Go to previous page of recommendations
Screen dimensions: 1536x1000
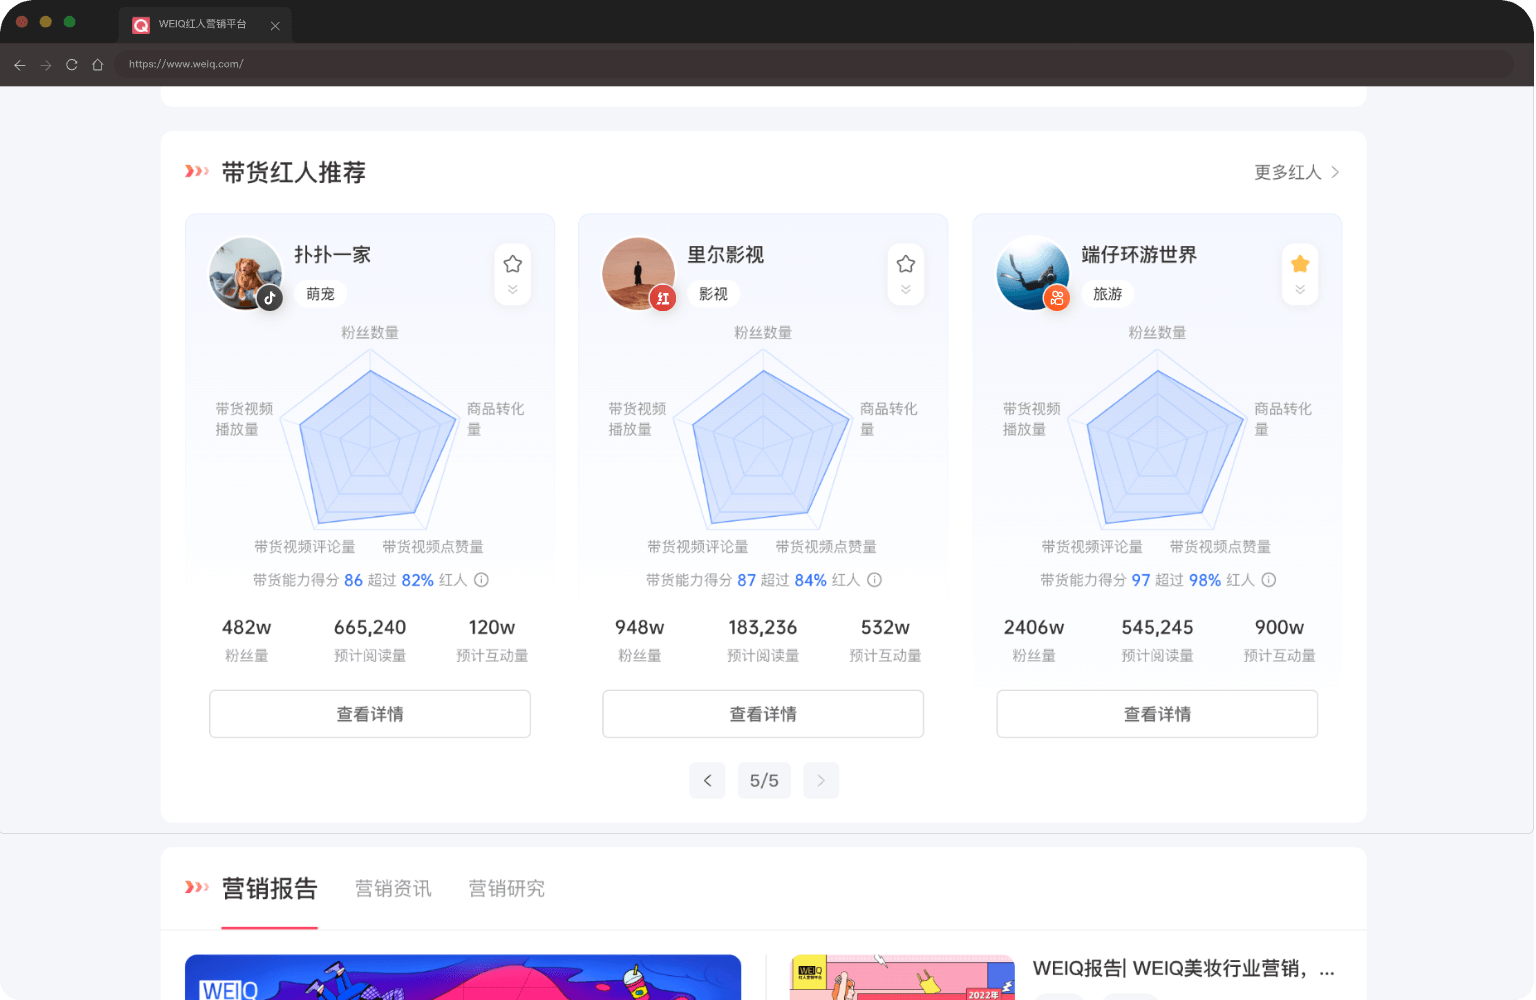707,781
